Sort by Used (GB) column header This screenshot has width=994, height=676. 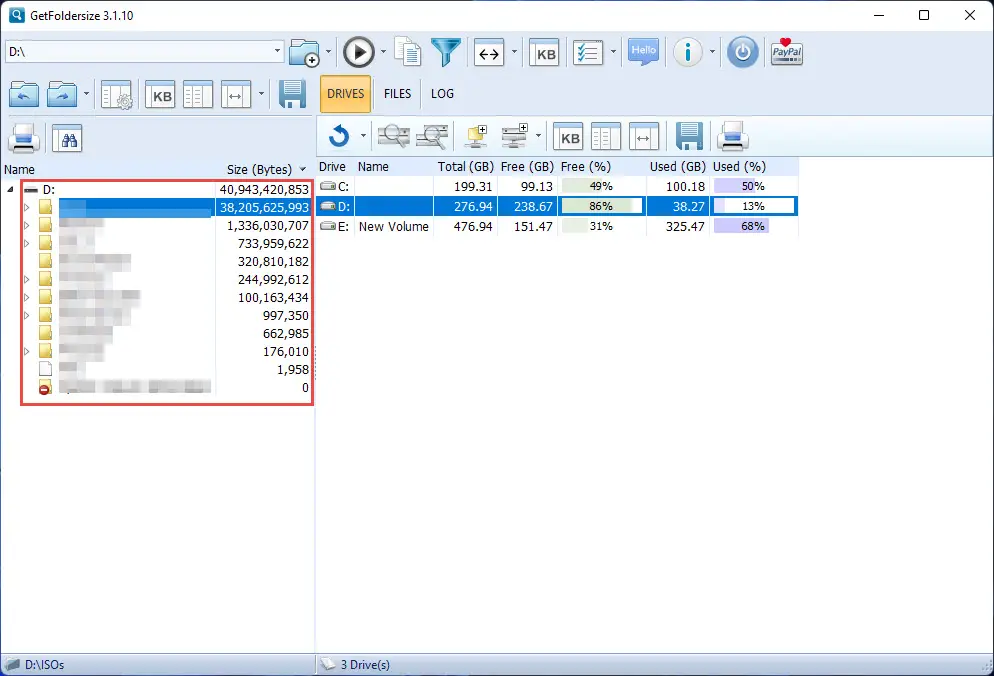pyautogui.click(x=677, y=167)
